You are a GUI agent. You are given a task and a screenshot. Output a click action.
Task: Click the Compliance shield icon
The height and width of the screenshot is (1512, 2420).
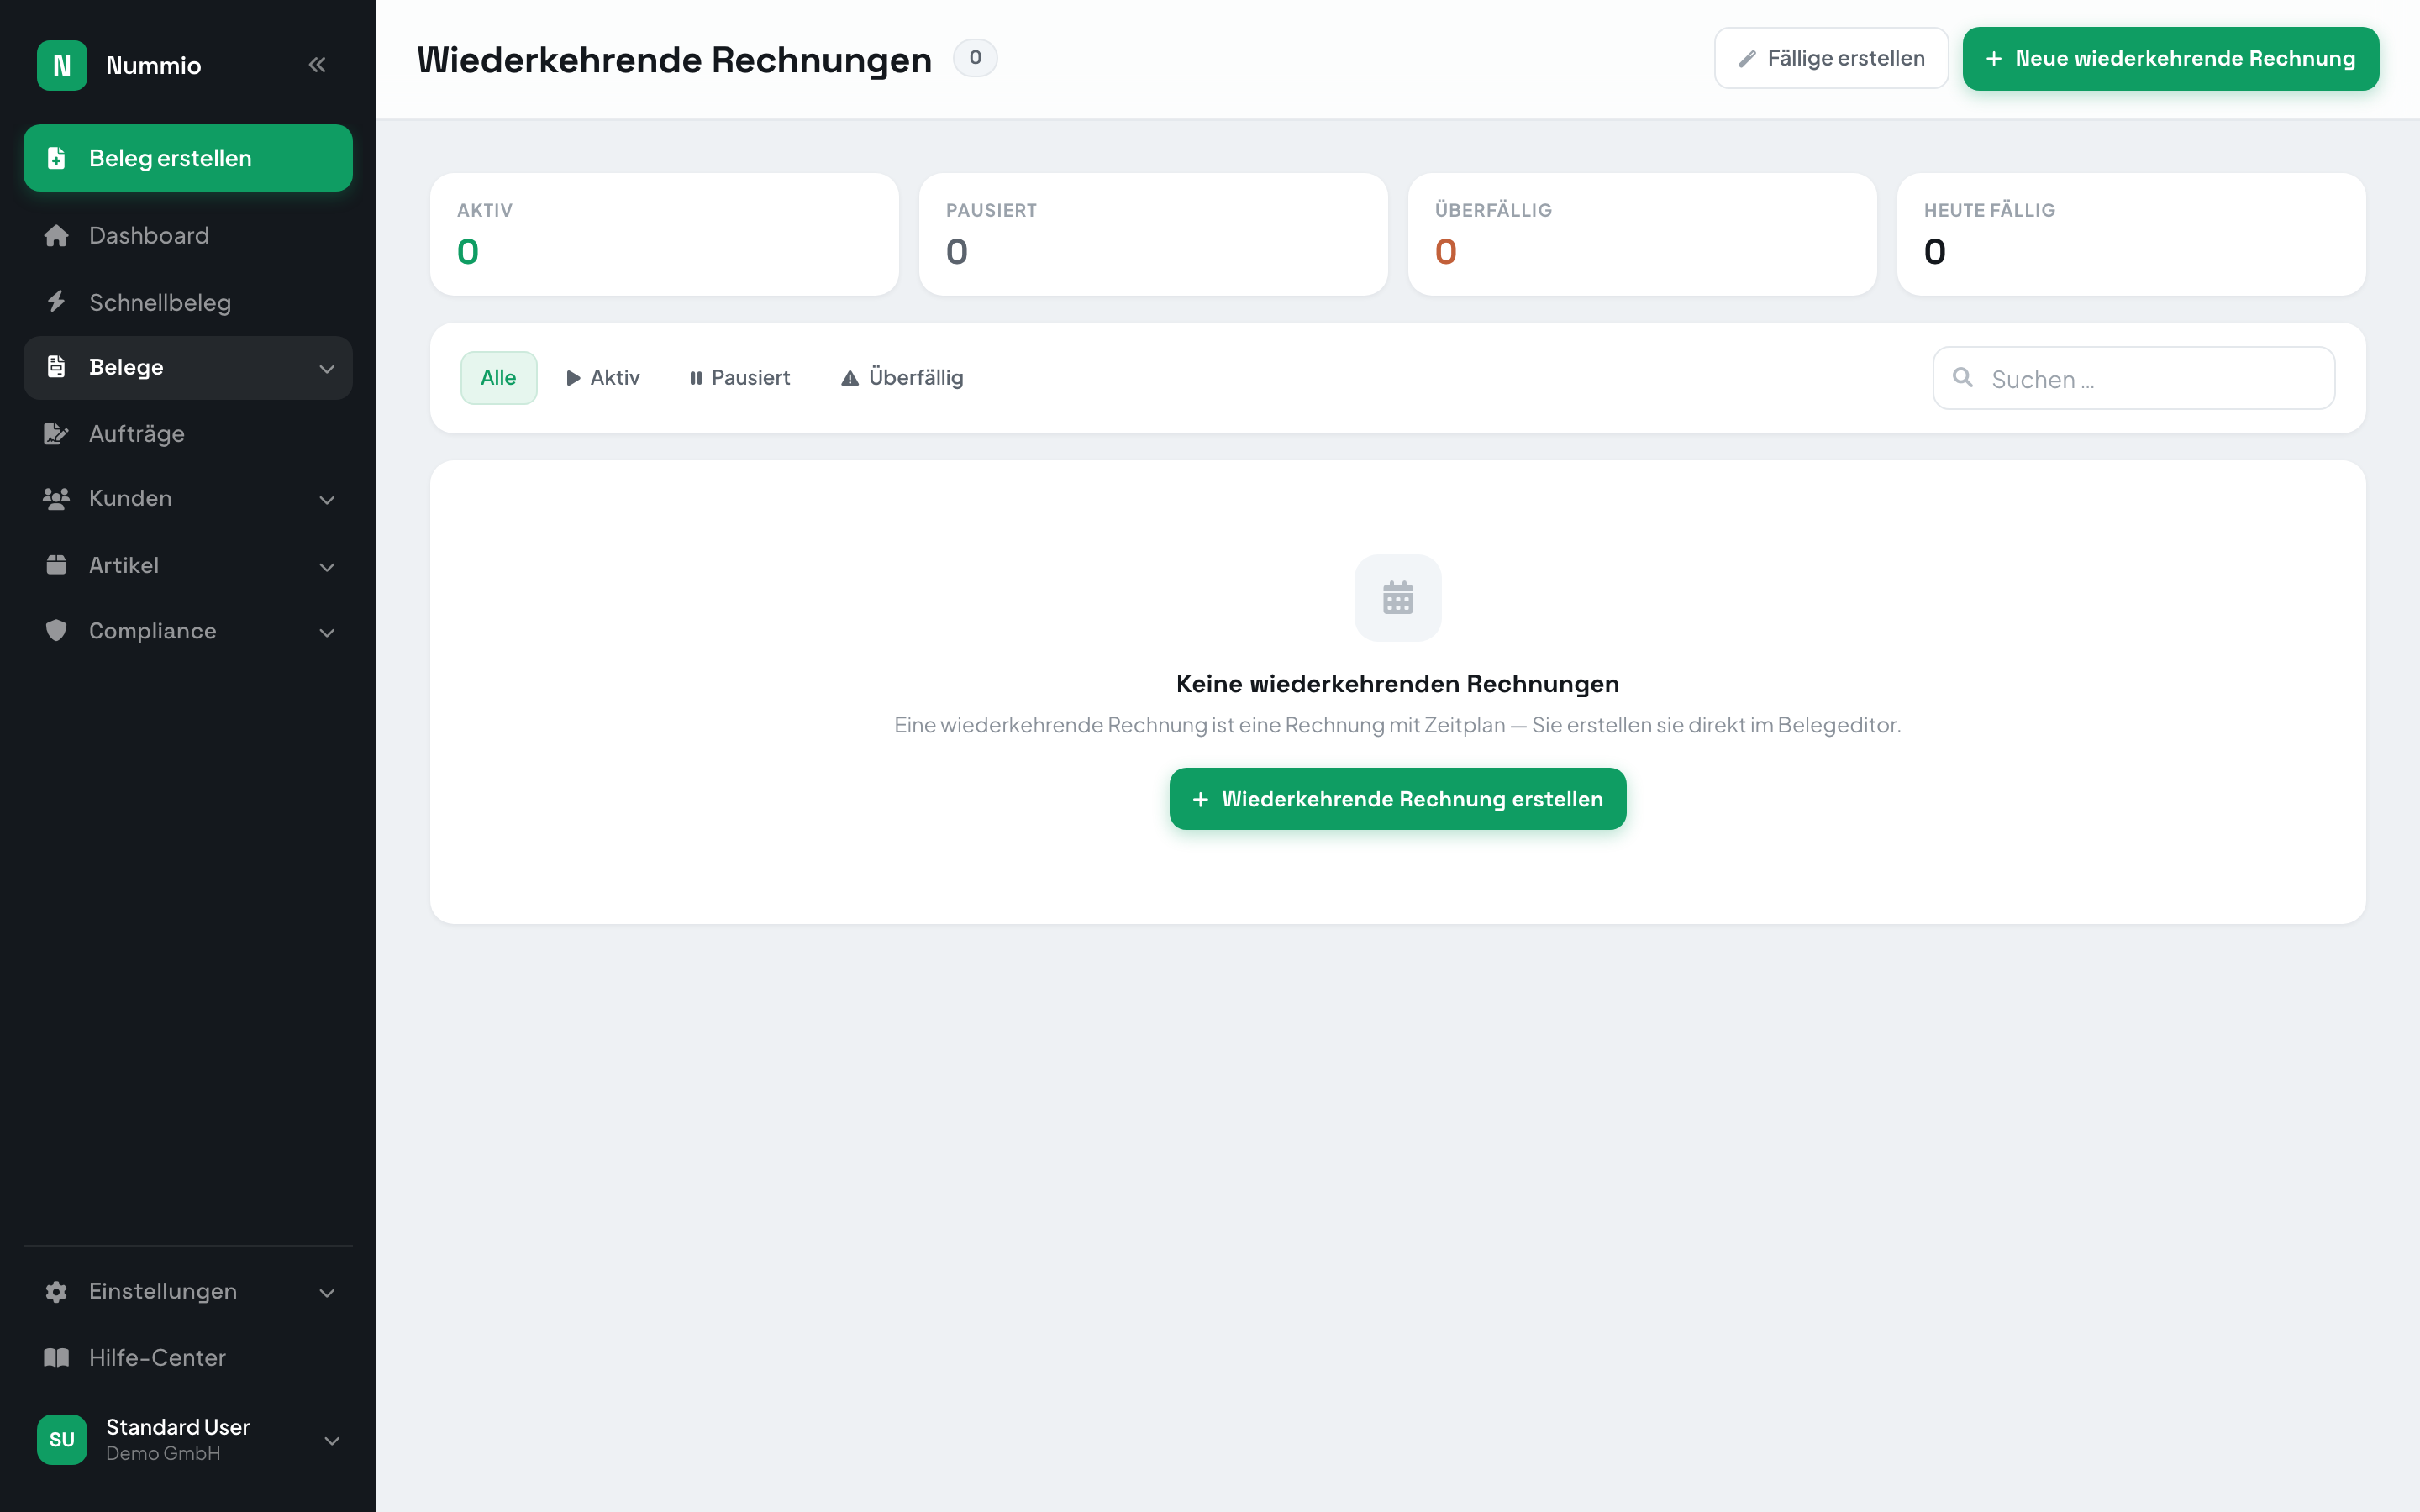(57, 630)
